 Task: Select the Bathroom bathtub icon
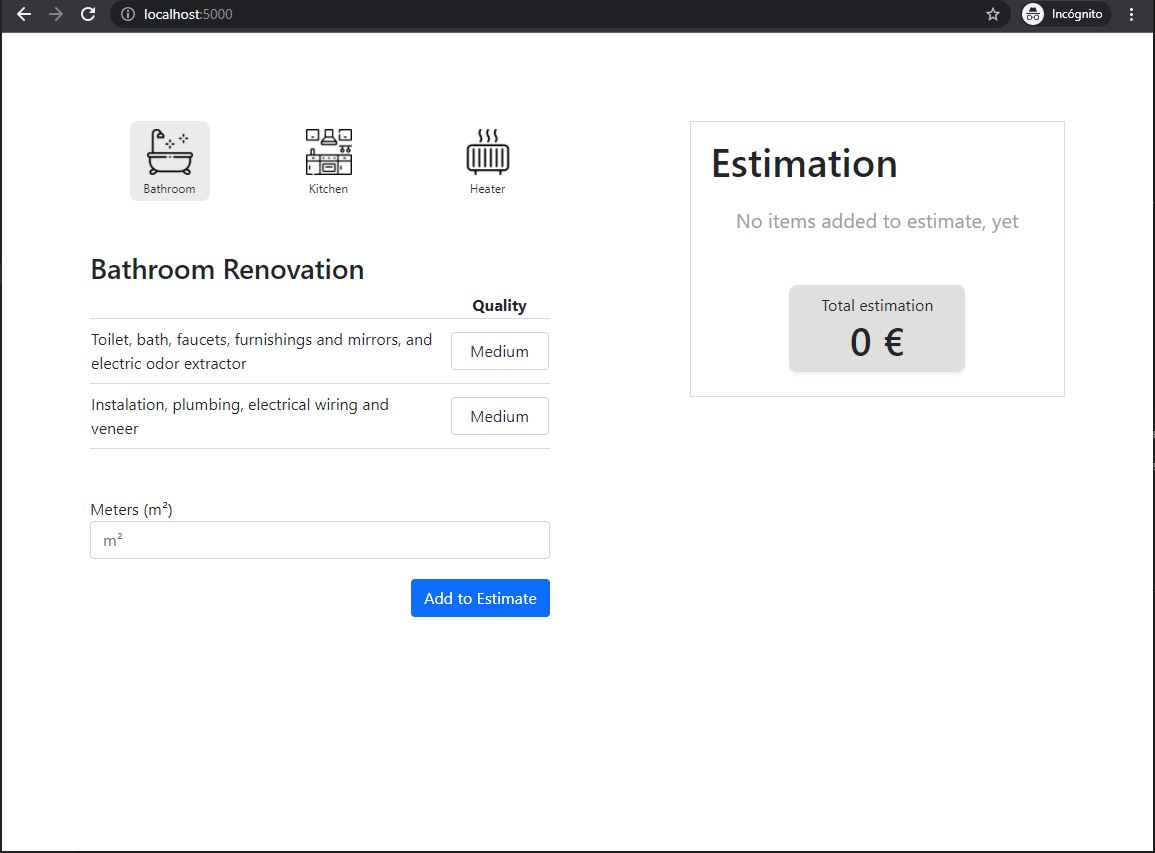(169, 152)
